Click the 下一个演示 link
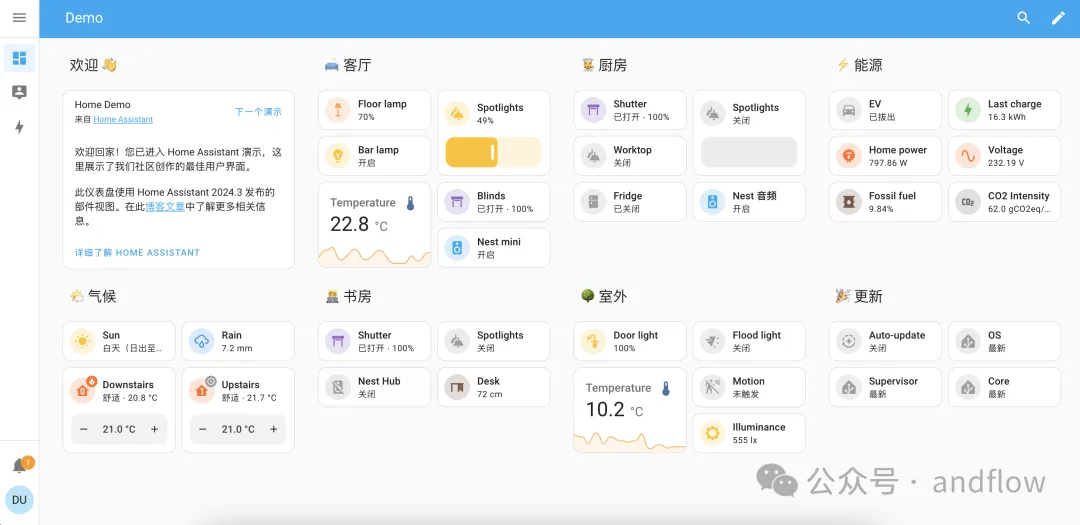1080x525 pixels. pos(258,112)
